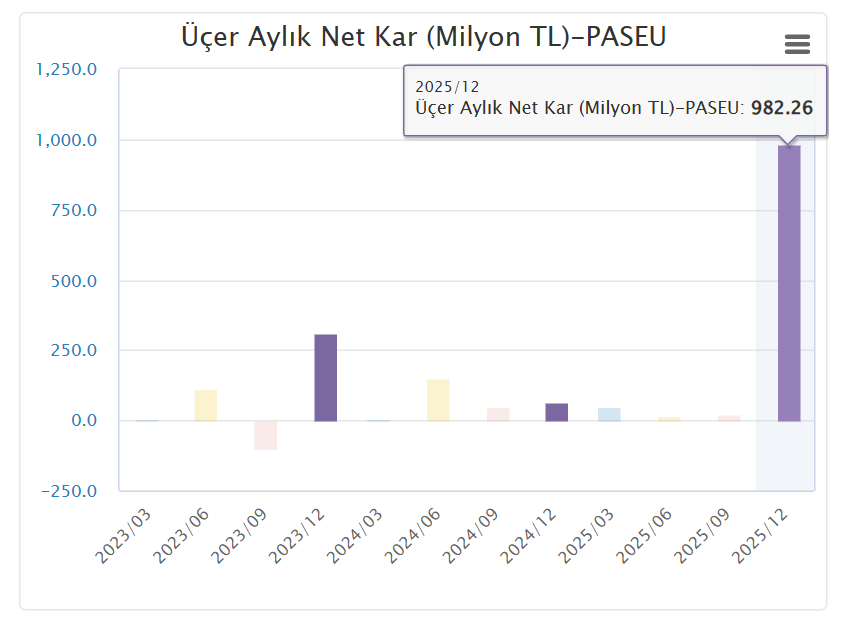
Task: Select the 2023/12 purple bar
Action: pos(326,377)
